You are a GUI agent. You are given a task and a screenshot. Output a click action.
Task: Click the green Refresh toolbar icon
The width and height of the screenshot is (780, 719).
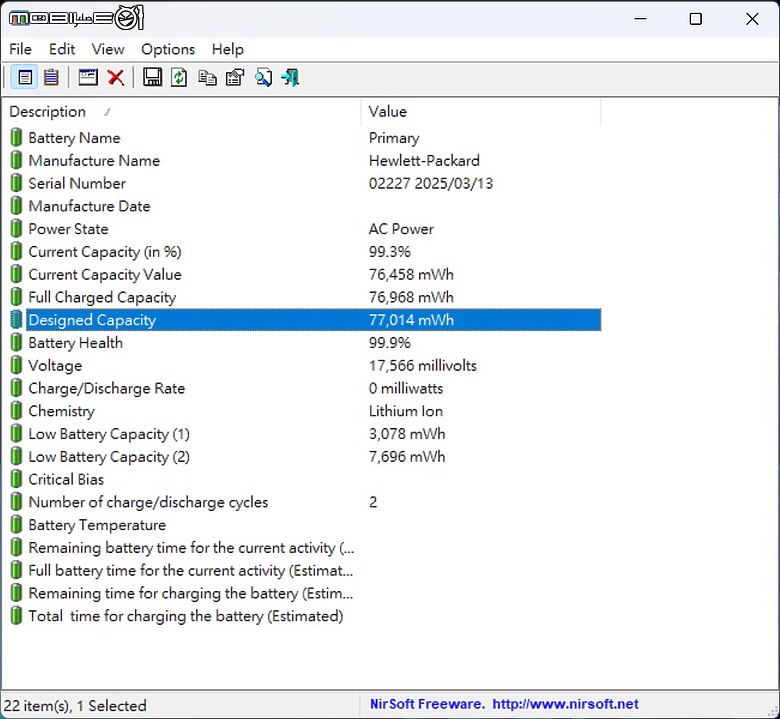(x=179, y=77)
